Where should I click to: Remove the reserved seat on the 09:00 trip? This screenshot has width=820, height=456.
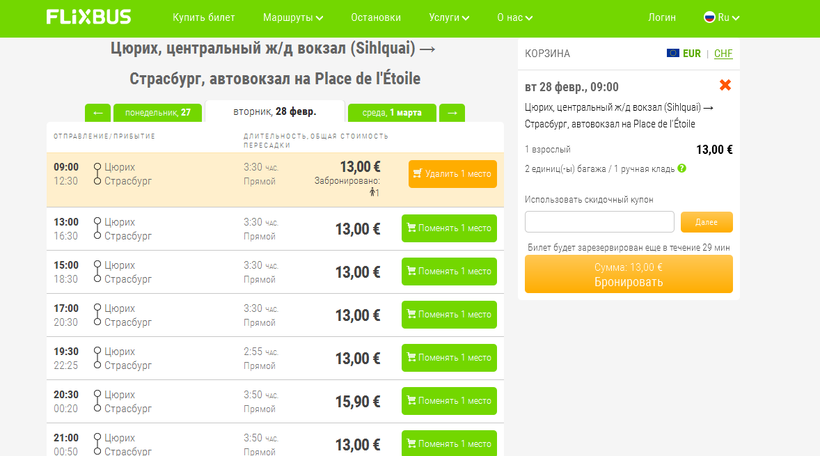click(x=452, y=174)
